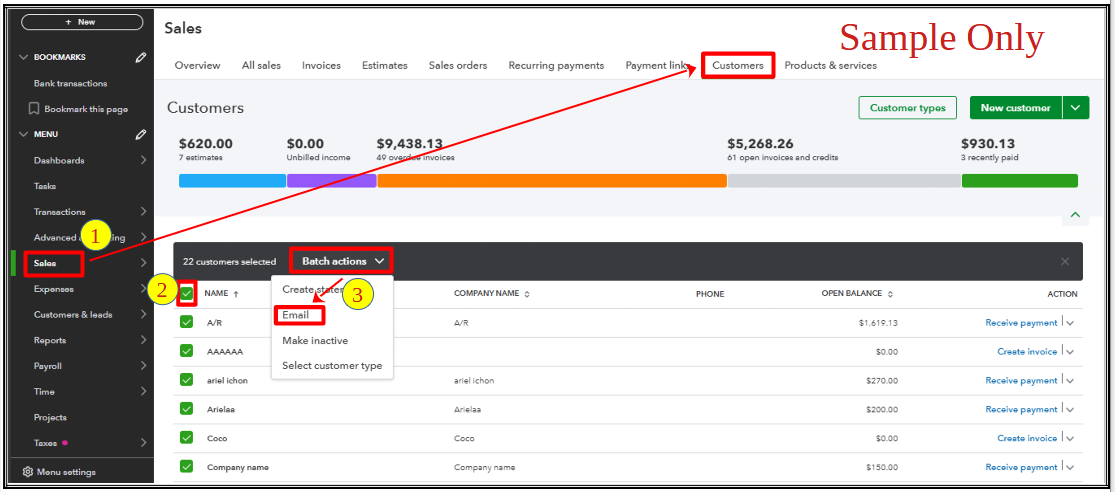This screenshot has height=492, width=1115.
Task: Open action dropdown for AAAAAA row
Action: [x=1069, y=351]
